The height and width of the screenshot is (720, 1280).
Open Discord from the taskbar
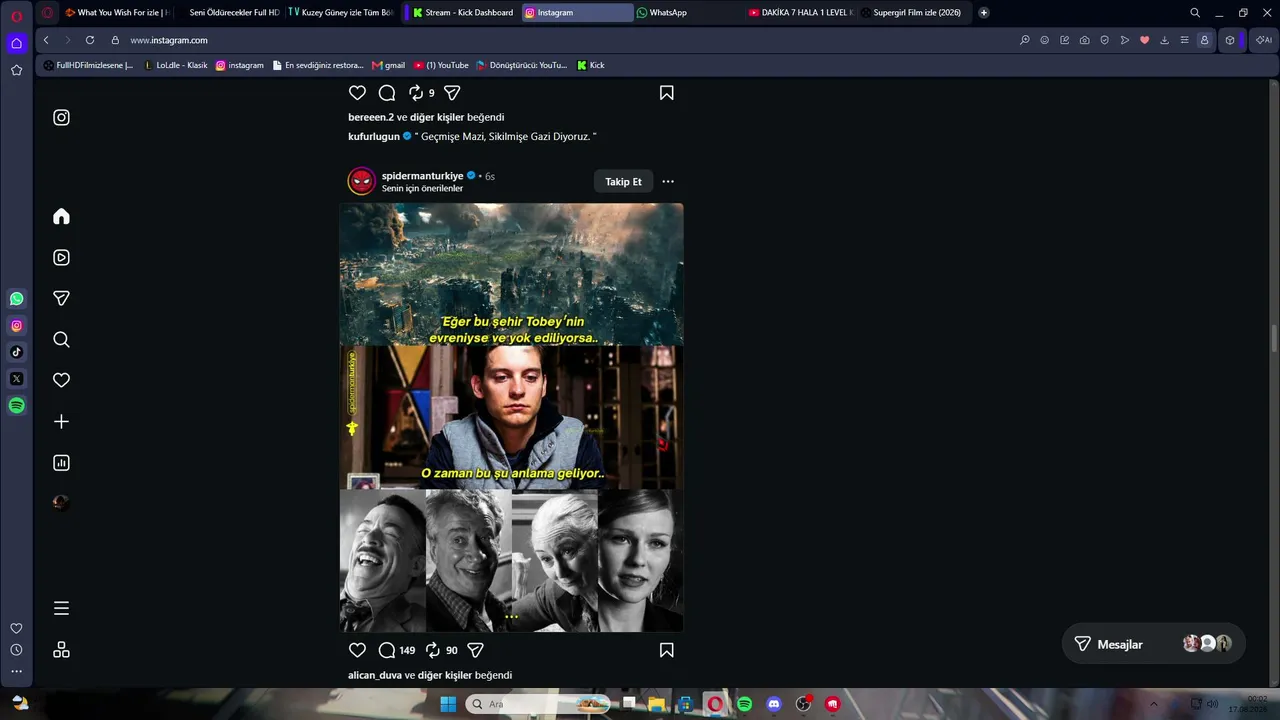pyautogui.click(x=773, y=704)
